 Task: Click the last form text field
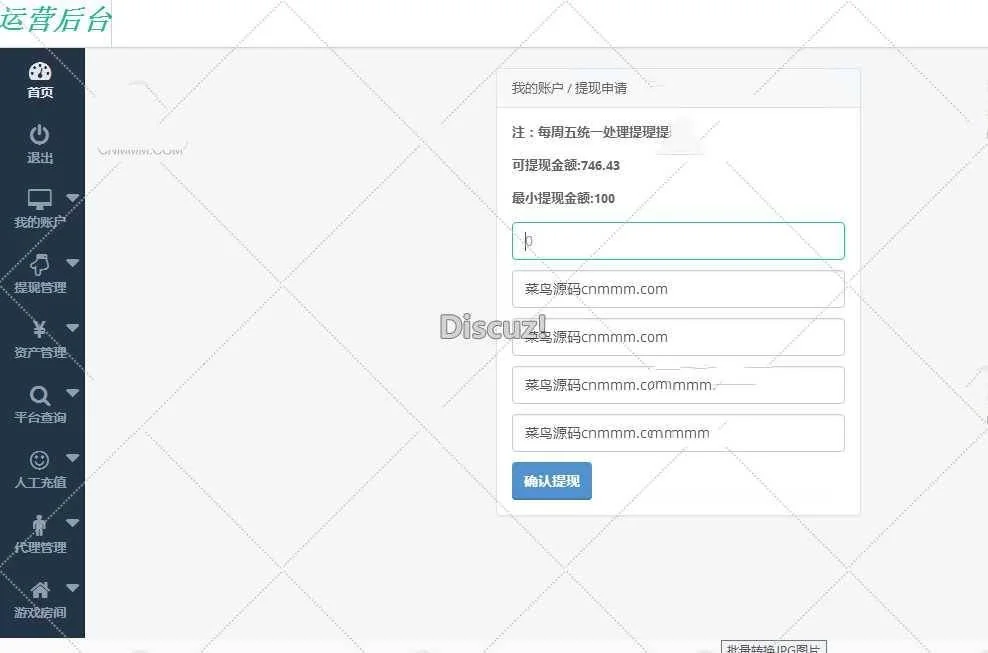click(678, 433)
